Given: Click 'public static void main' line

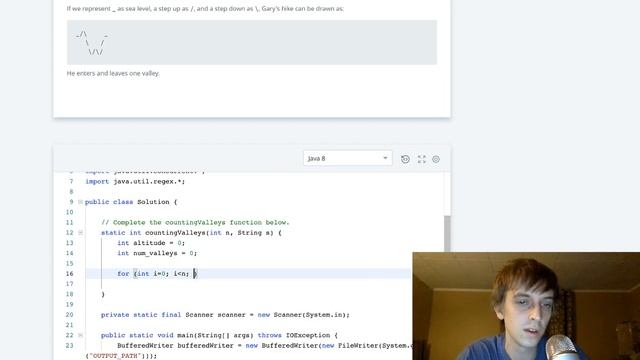Looking at the screenshot, I should (x=219, y=335).
